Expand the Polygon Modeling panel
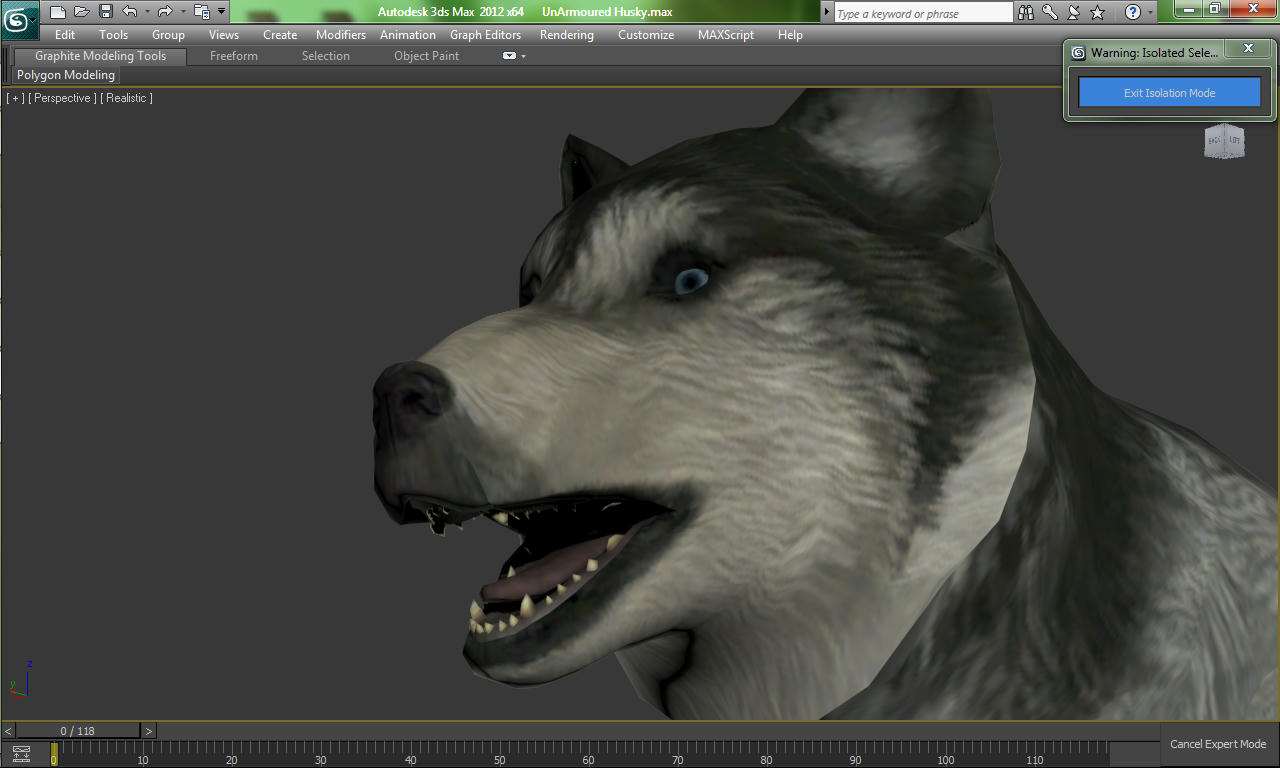1280x768 pixels. [x=66, y=75]
